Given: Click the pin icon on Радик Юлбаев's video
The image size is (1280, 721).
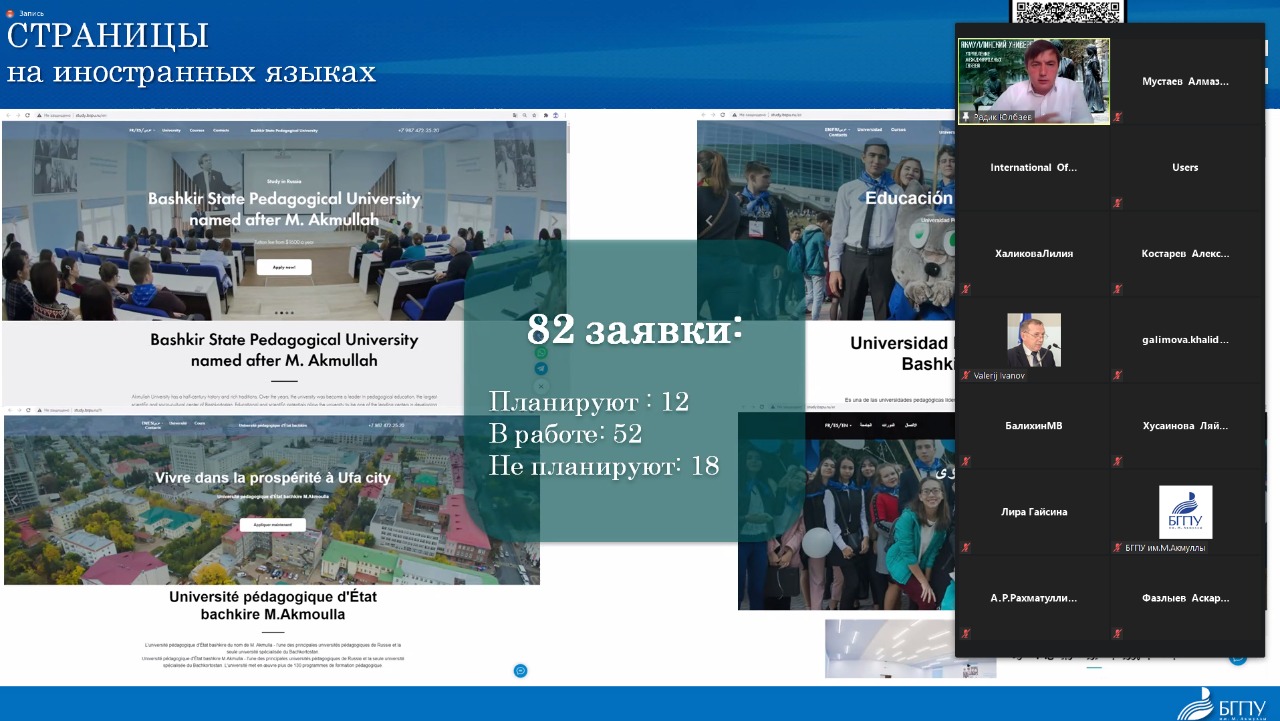Looking at the screenshot, I should pyautogui.click(x=966, y=117).
